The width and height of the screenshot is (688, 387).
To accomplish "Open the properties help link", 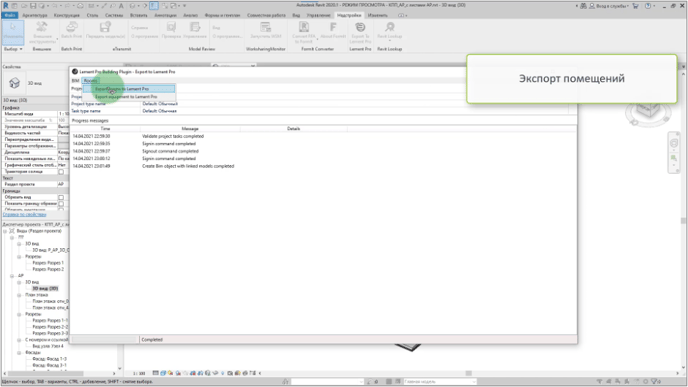I will (25, 215).
